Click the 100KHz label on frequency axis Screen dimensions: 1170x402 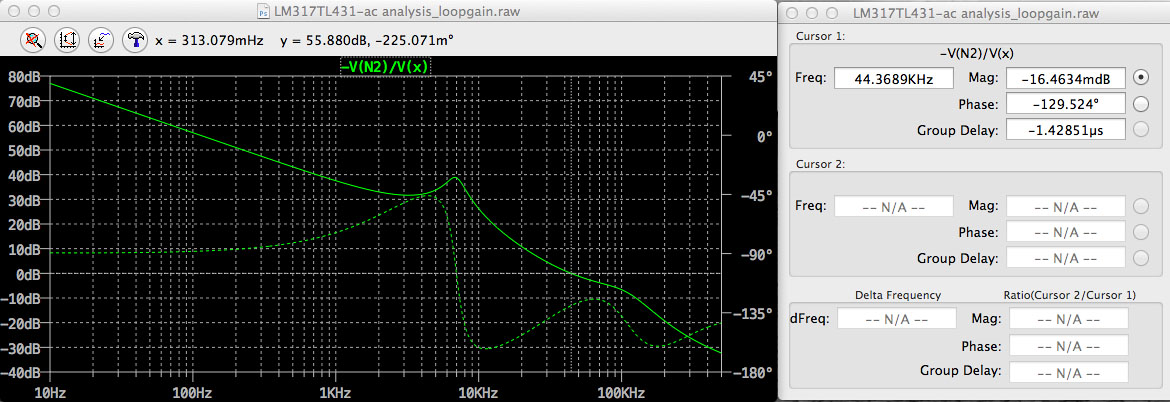click(621, 392)
